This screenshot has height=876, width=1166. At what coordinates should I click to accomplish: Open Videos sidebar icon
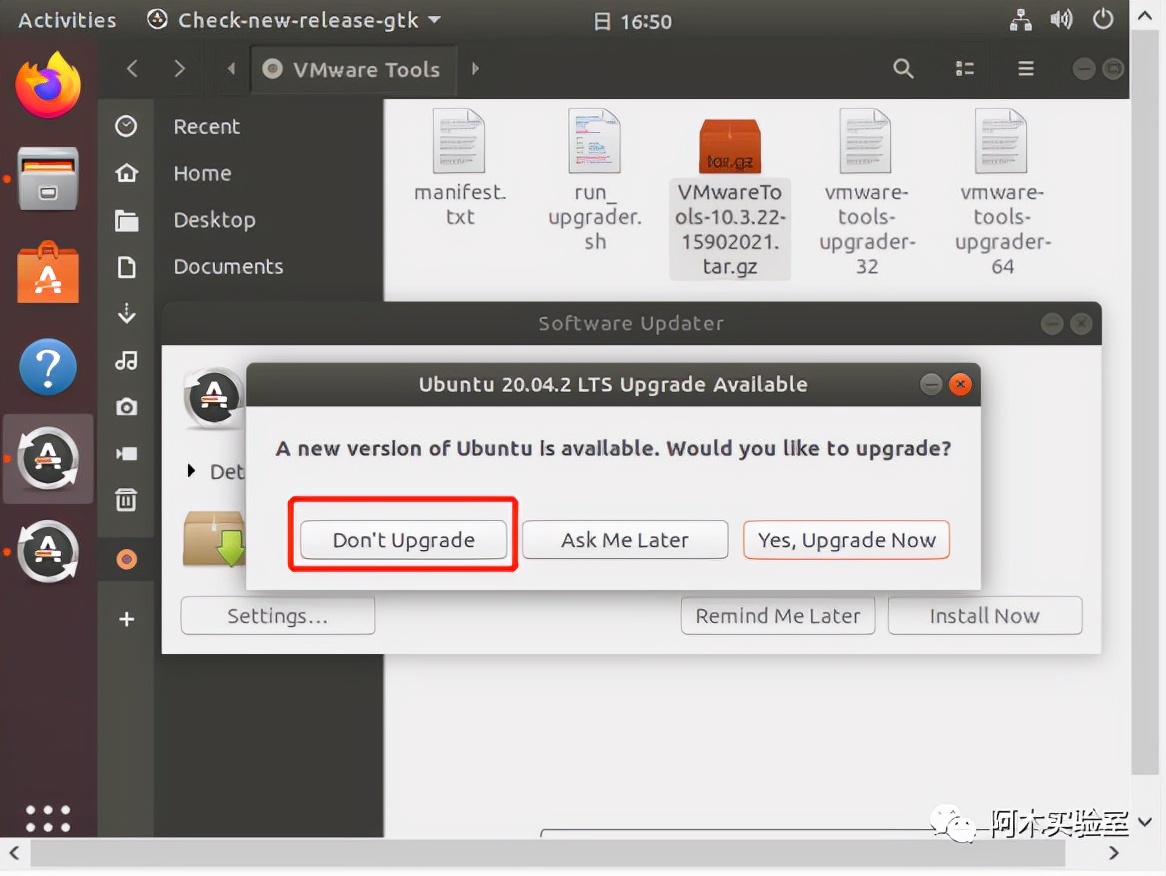pyautogui.click(x=126, y=454)
